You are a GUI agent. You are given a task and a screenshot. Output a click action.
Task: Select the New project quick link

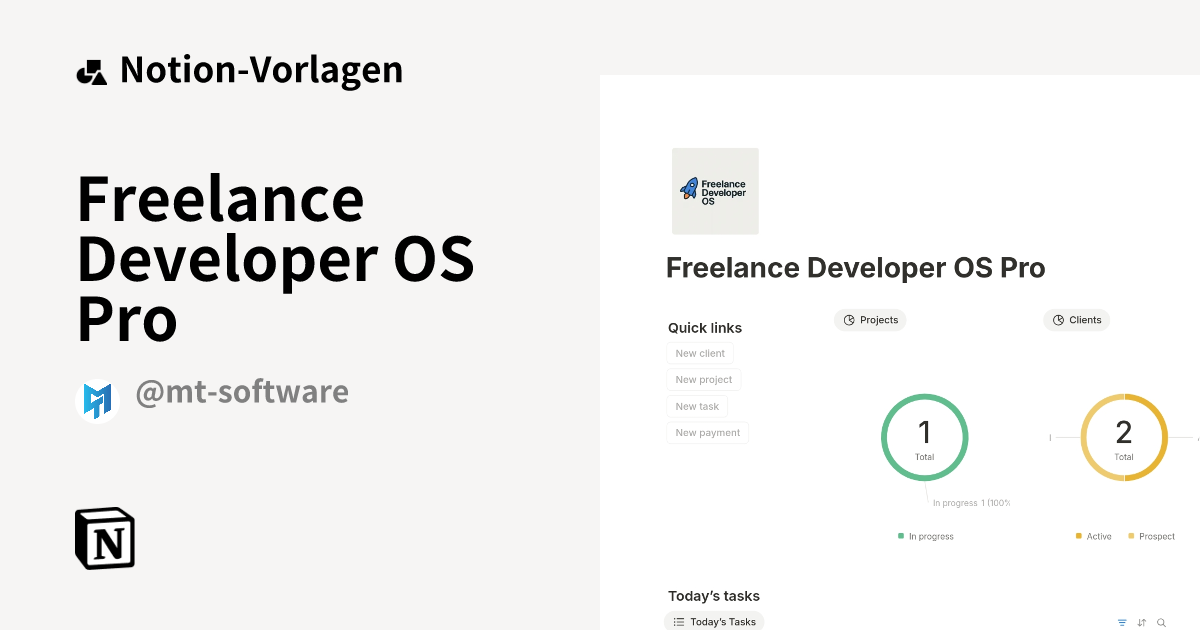[x=704, y=379]
